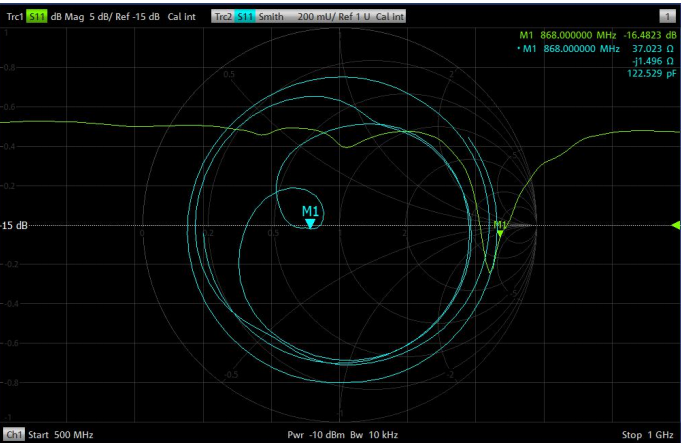Click 'Start 500 MHz' frequency field
Image resolution: width=681 pixels, height=443 pixels.
tap(61, 435)
